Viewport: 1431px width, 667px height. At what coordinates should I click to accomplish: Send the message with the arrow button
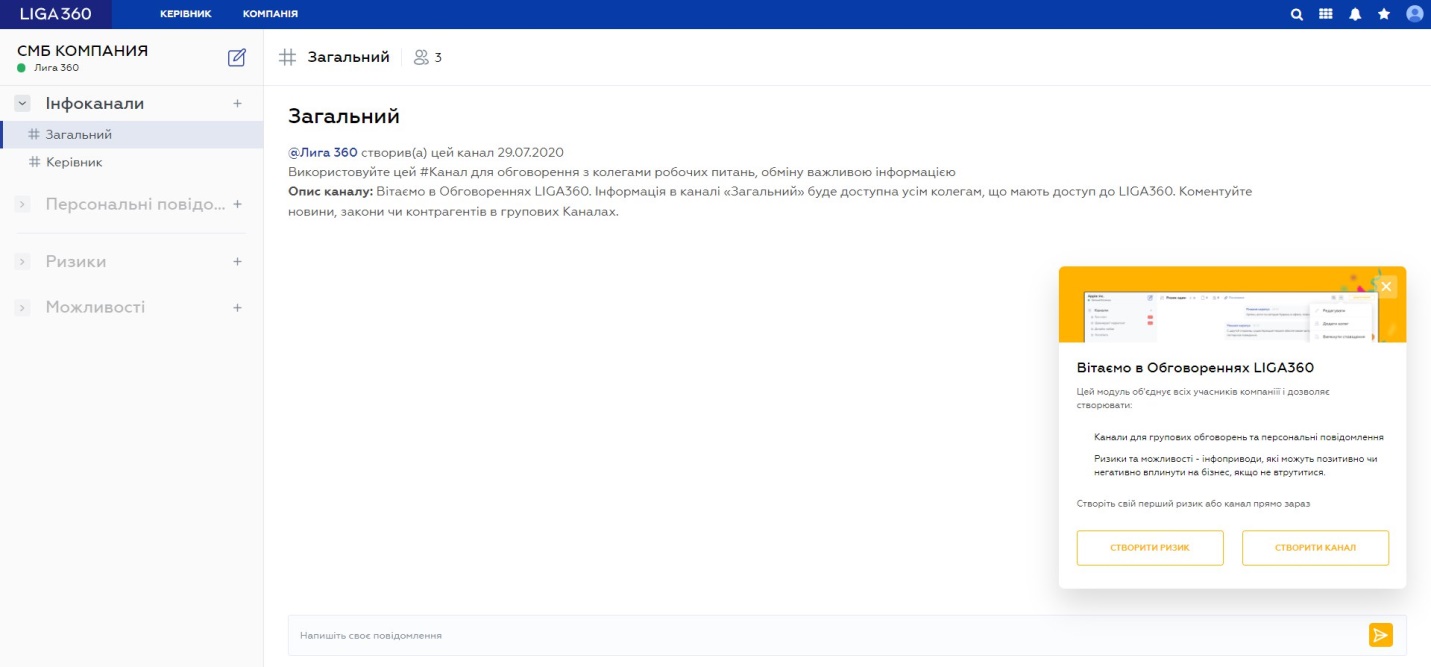(1380, 635)
